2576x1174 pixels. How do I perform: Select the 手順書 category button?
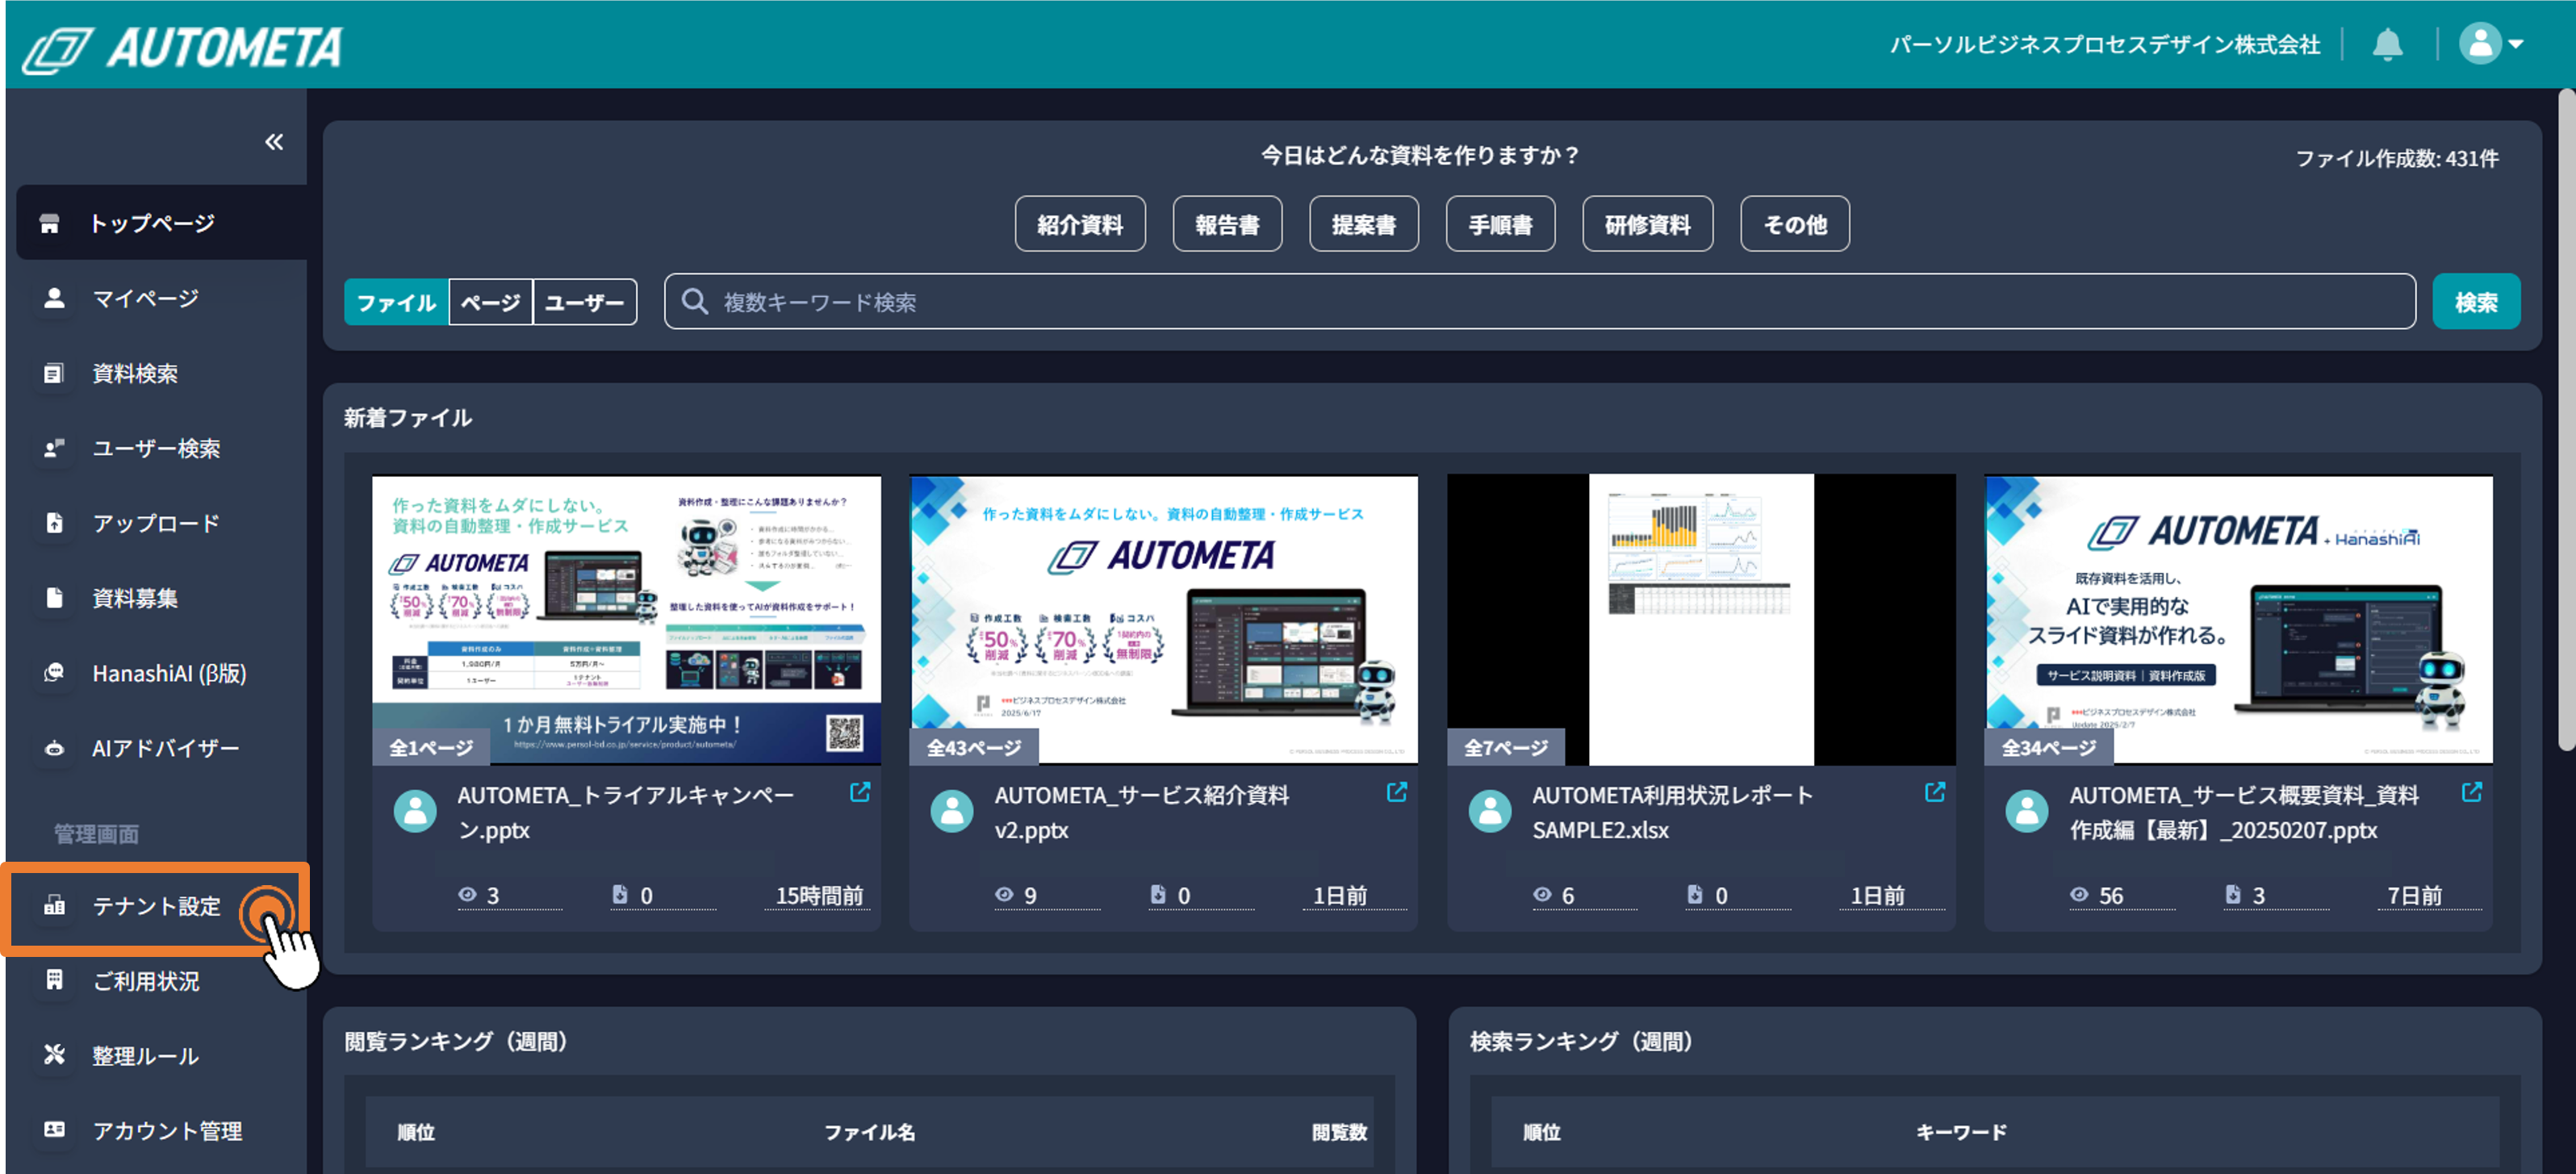point(1500,224)
